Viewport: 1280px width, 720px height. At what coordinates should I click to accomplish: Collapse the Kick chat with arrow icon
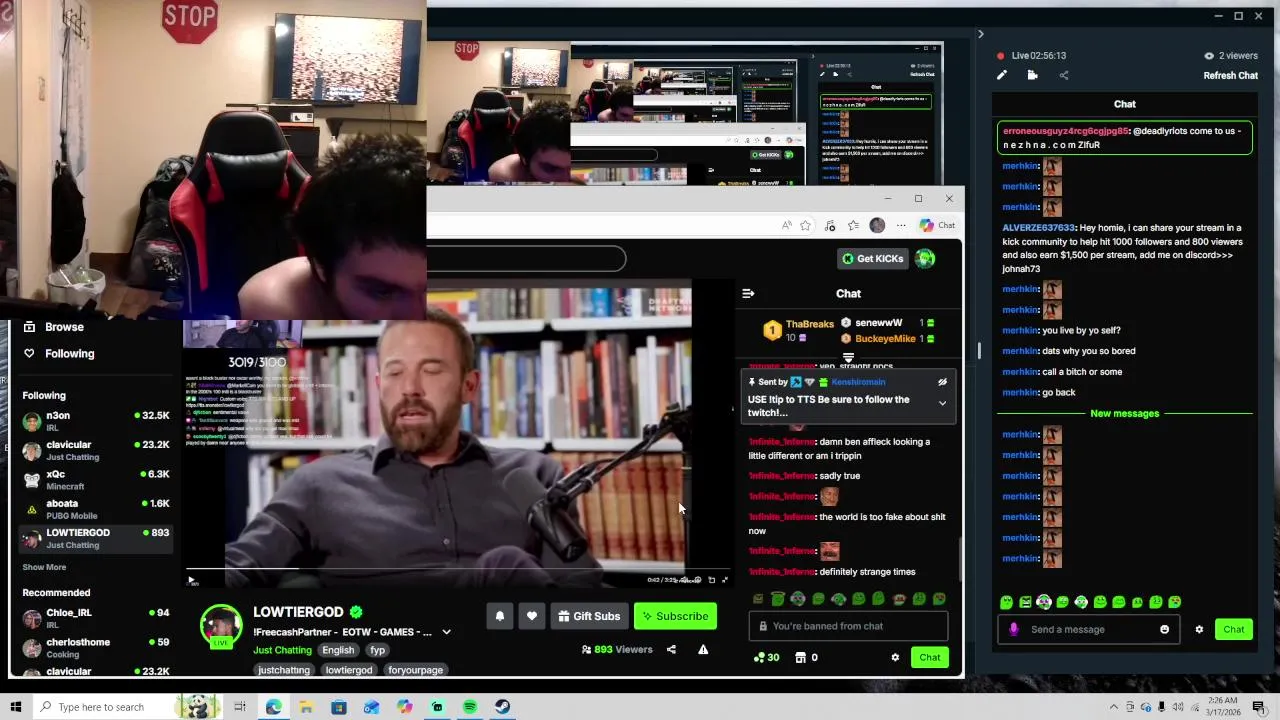(x=748, y=293)
